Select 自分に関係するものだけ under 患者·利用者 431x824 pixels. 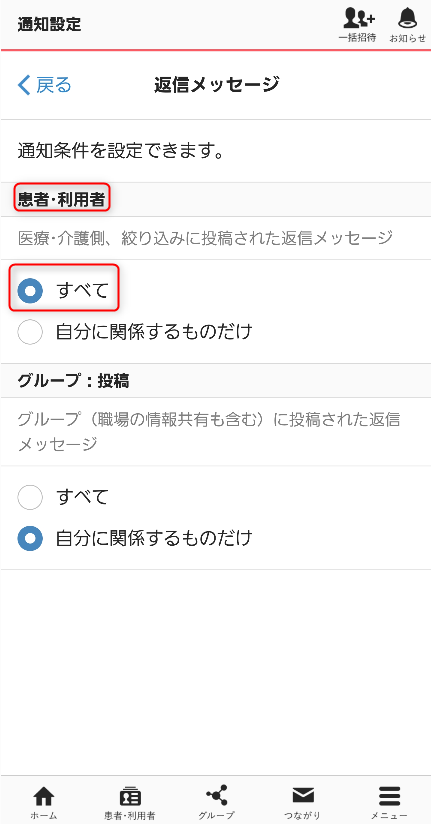point(30,332)
